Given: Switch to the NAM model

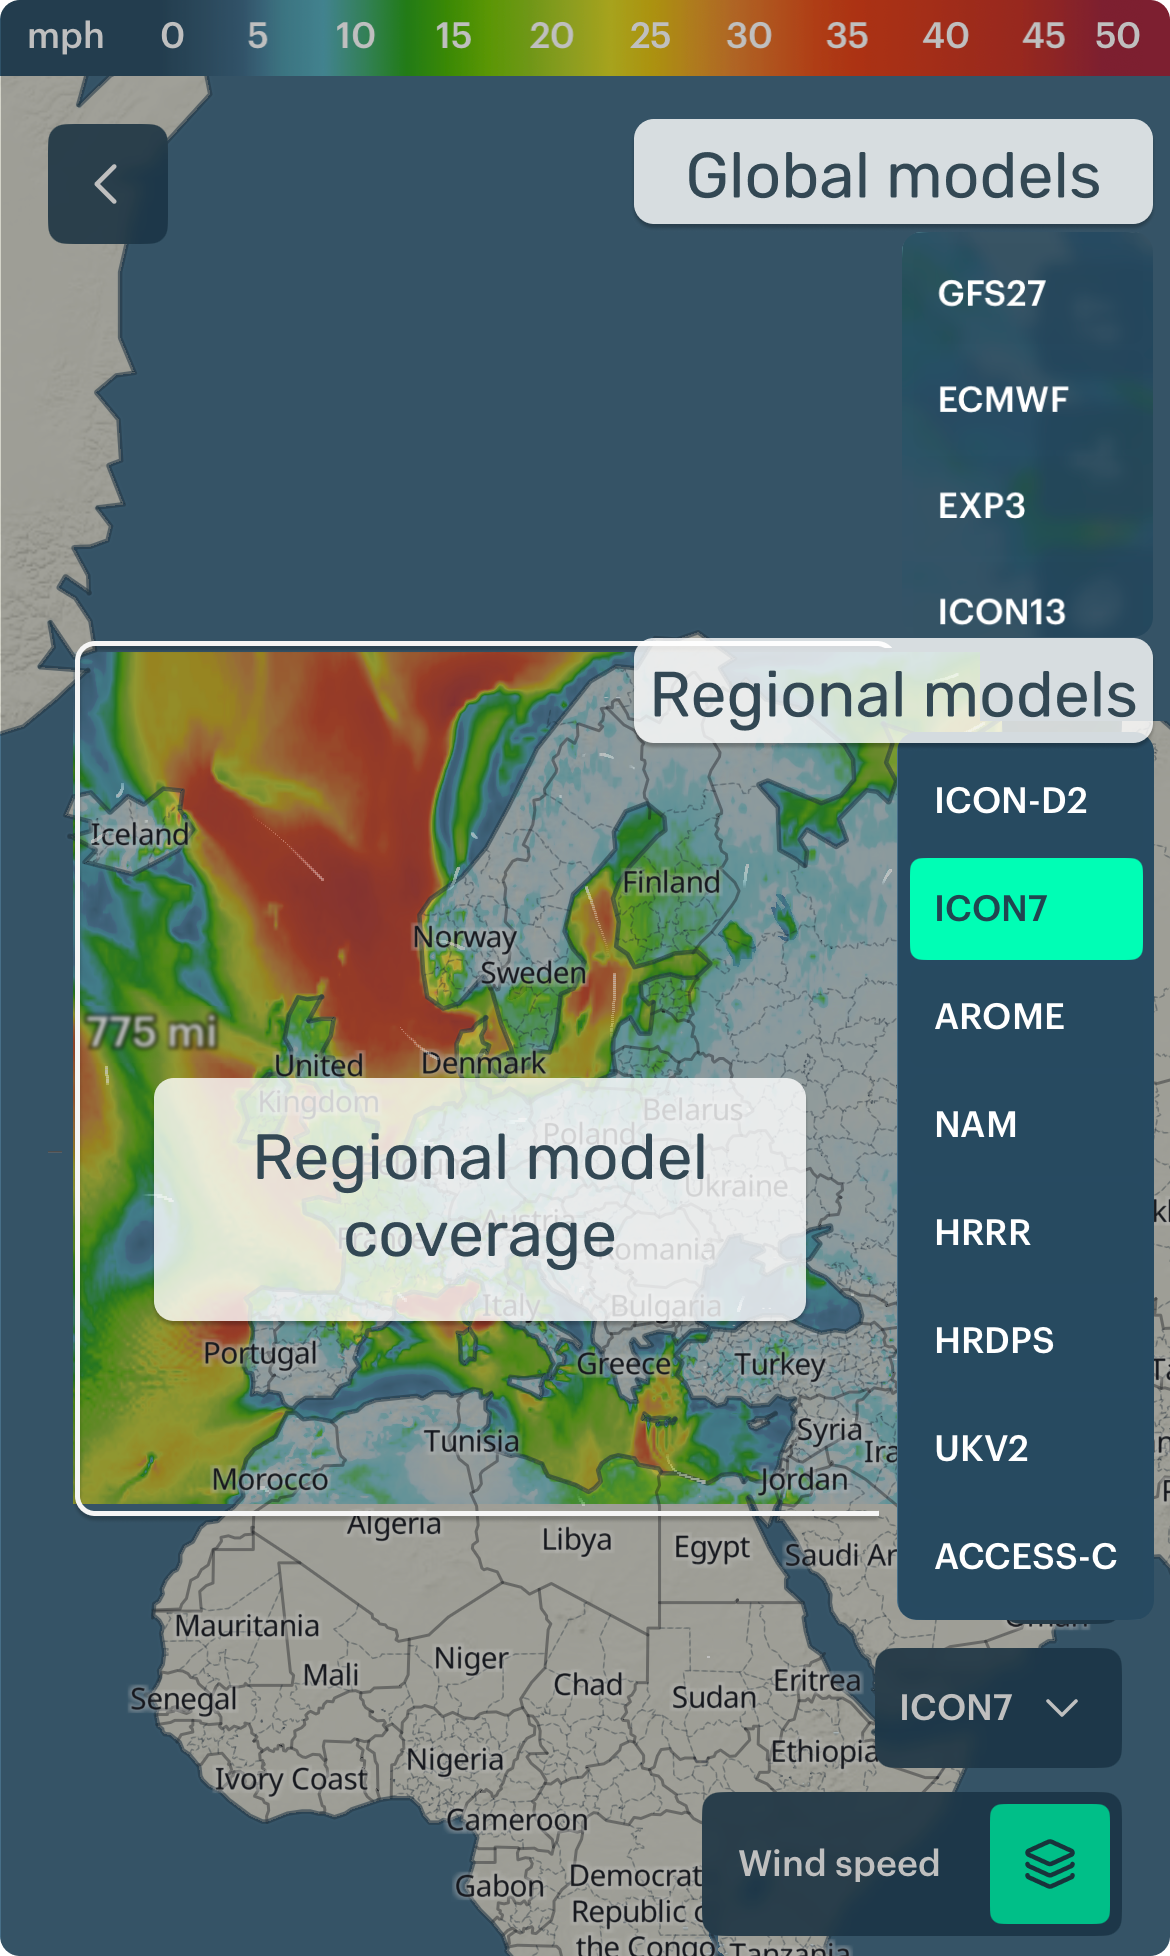Looking at the screenshot, I should pos(975,1125).
